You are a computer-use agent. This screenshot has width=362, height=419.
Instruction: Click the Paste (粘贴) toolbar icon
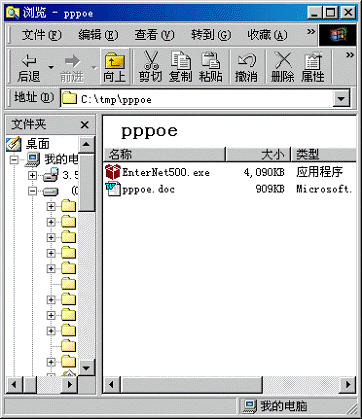210,67
